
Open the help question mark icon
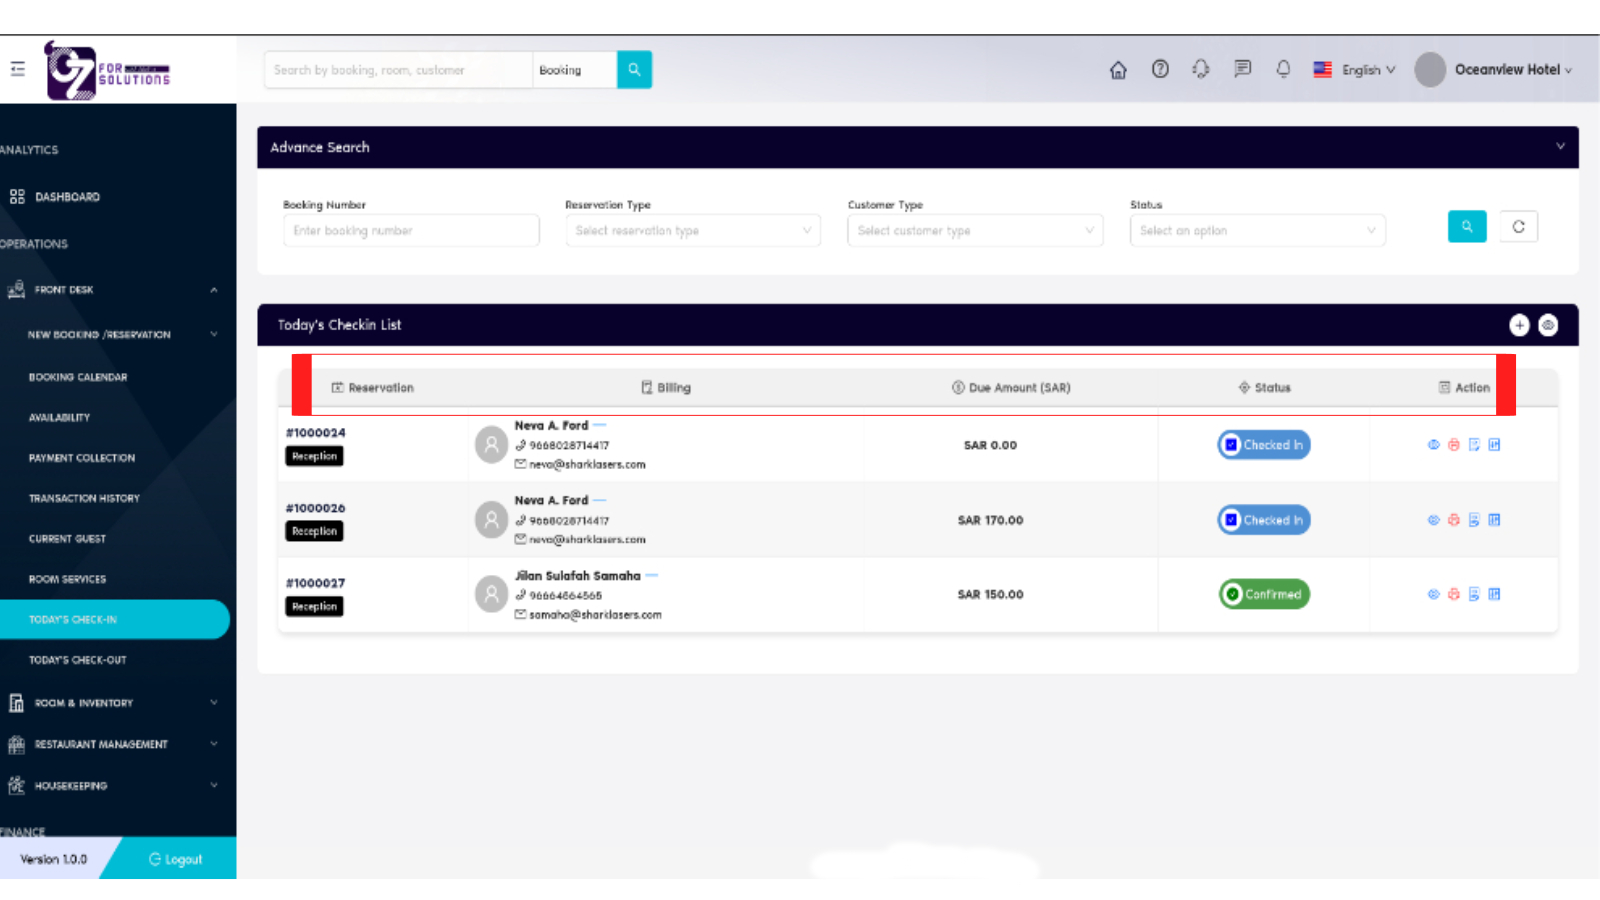[1160, 69]
